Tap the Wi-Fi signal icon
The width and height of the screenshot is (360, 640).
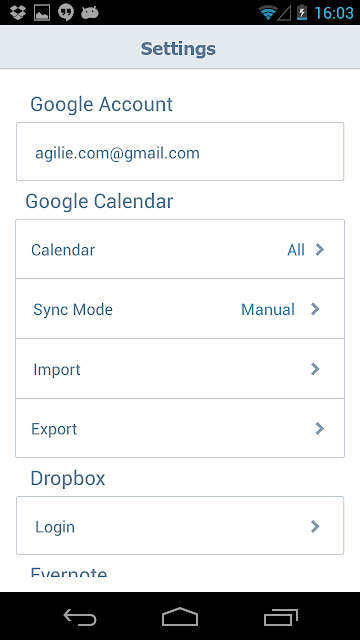point(267,13)
